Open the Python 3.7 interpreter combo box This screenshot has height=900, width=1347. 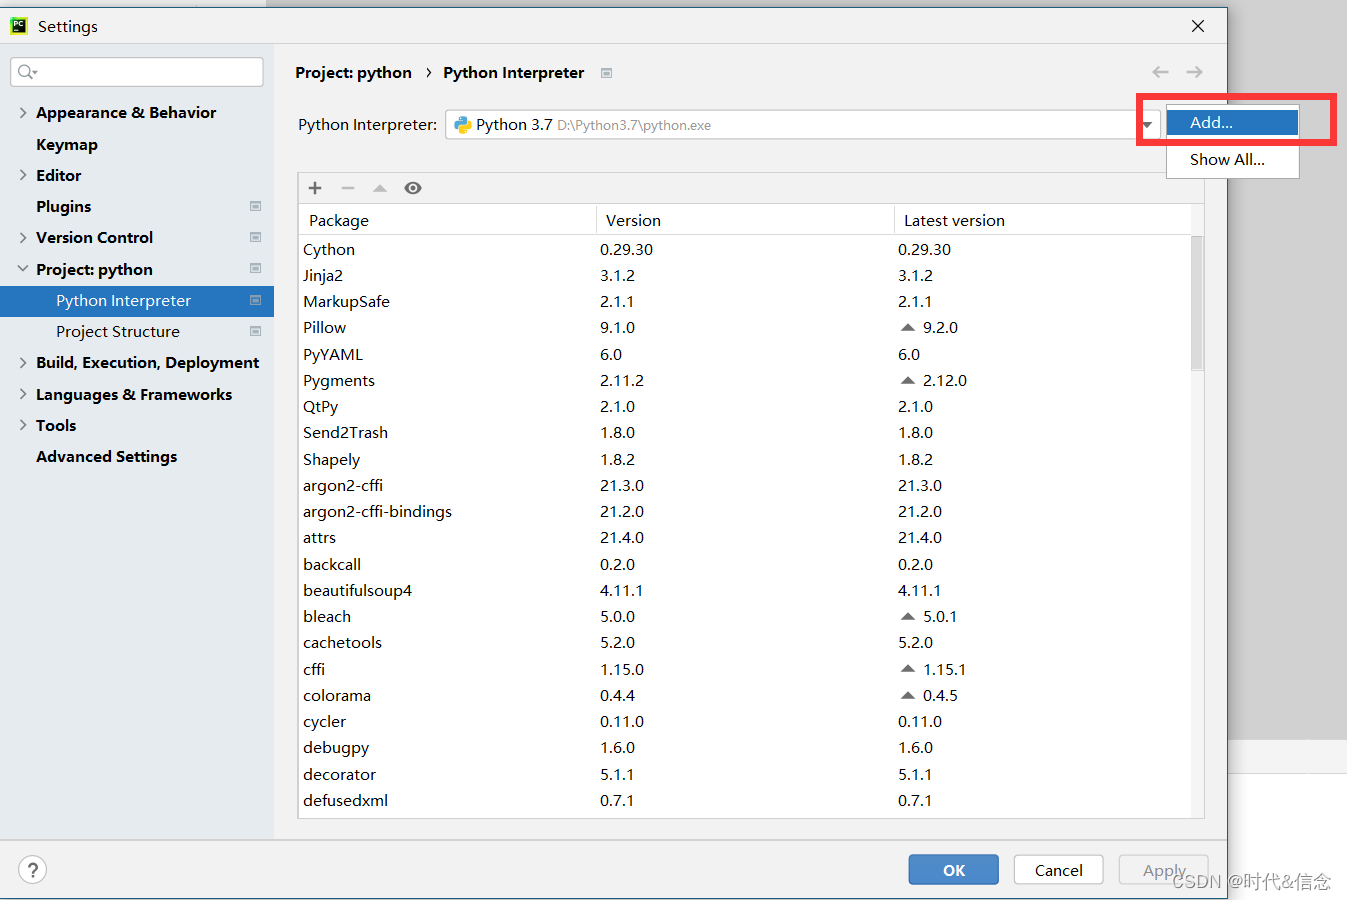802,125
